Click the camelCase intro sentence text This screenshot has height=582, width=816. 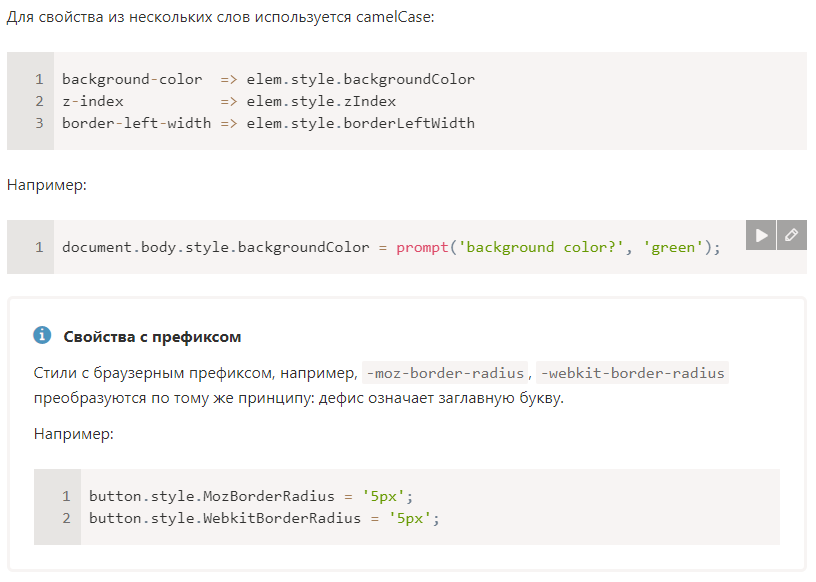click(221, 17)
